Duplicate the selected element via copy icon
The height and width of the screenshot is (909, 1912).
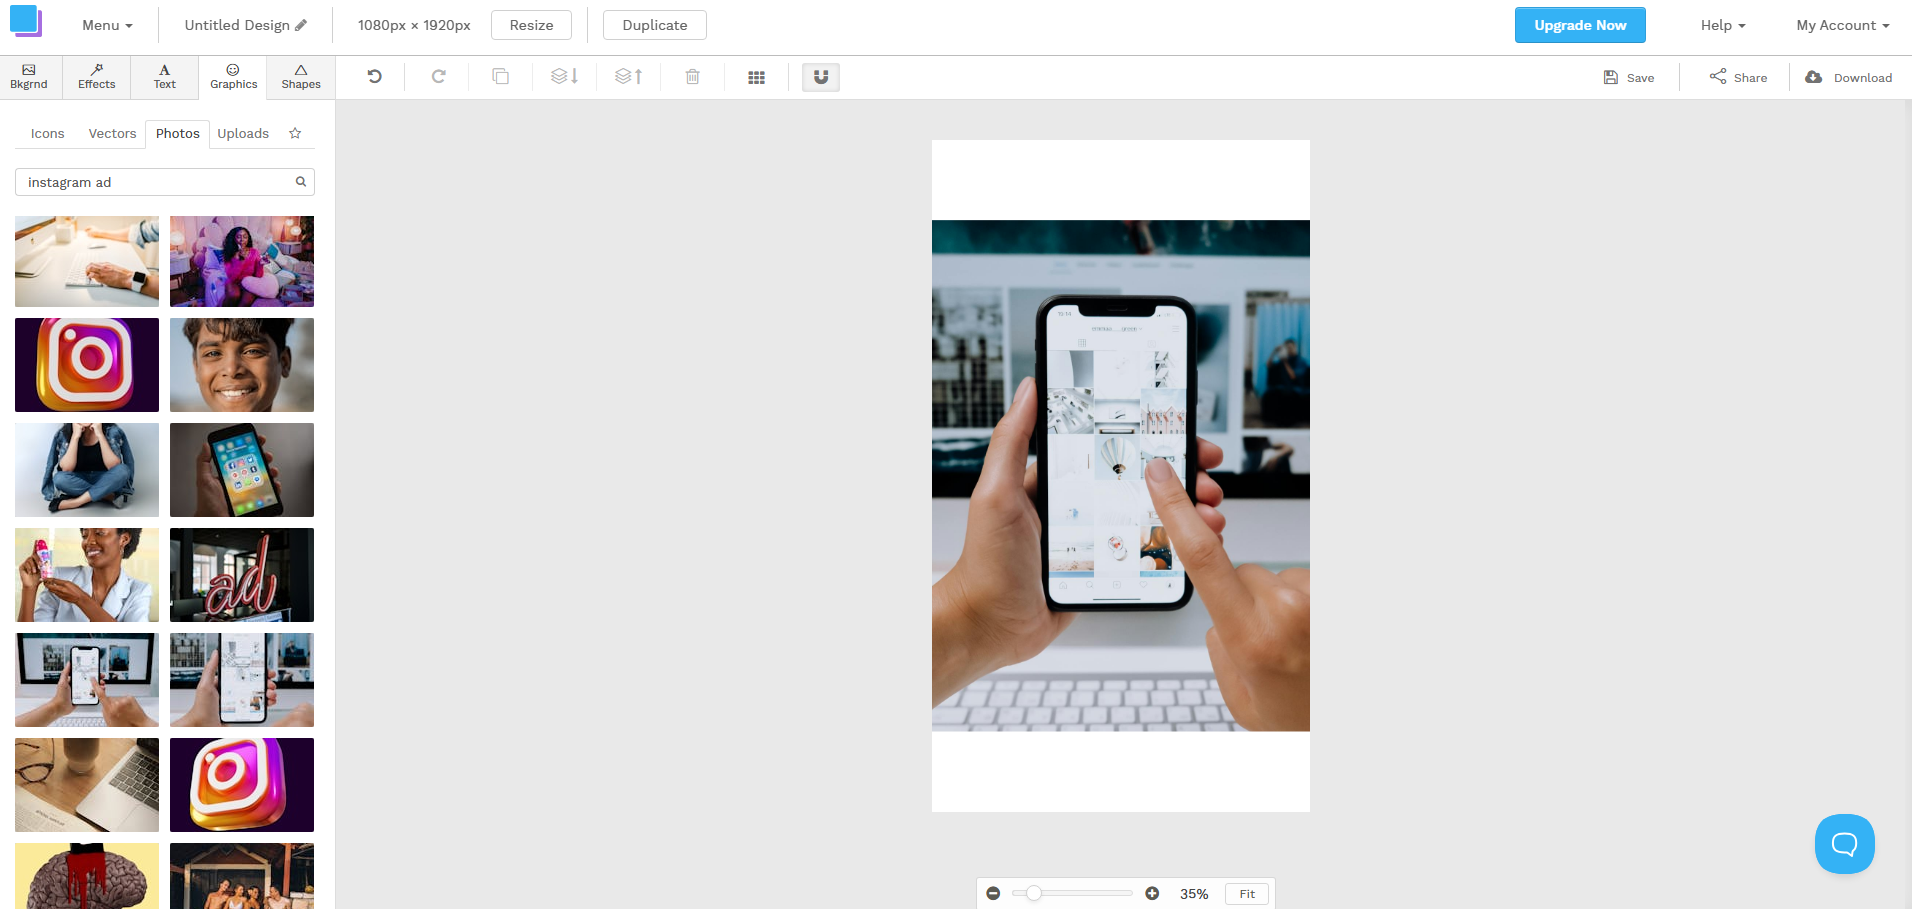500,76
